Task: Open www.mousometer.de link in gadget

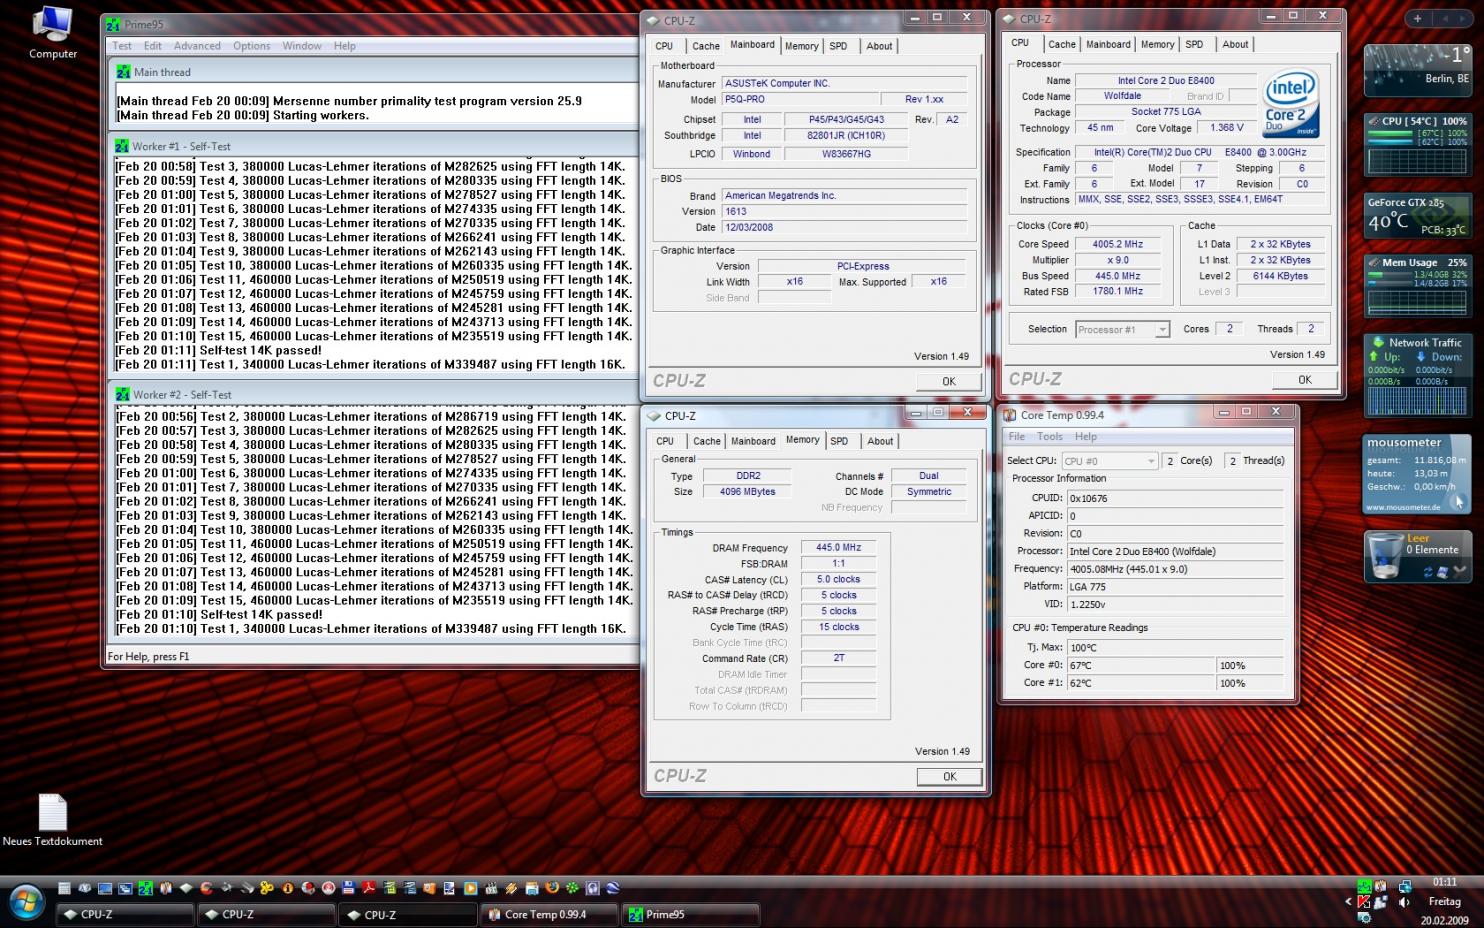Action: coord(1403,507)
